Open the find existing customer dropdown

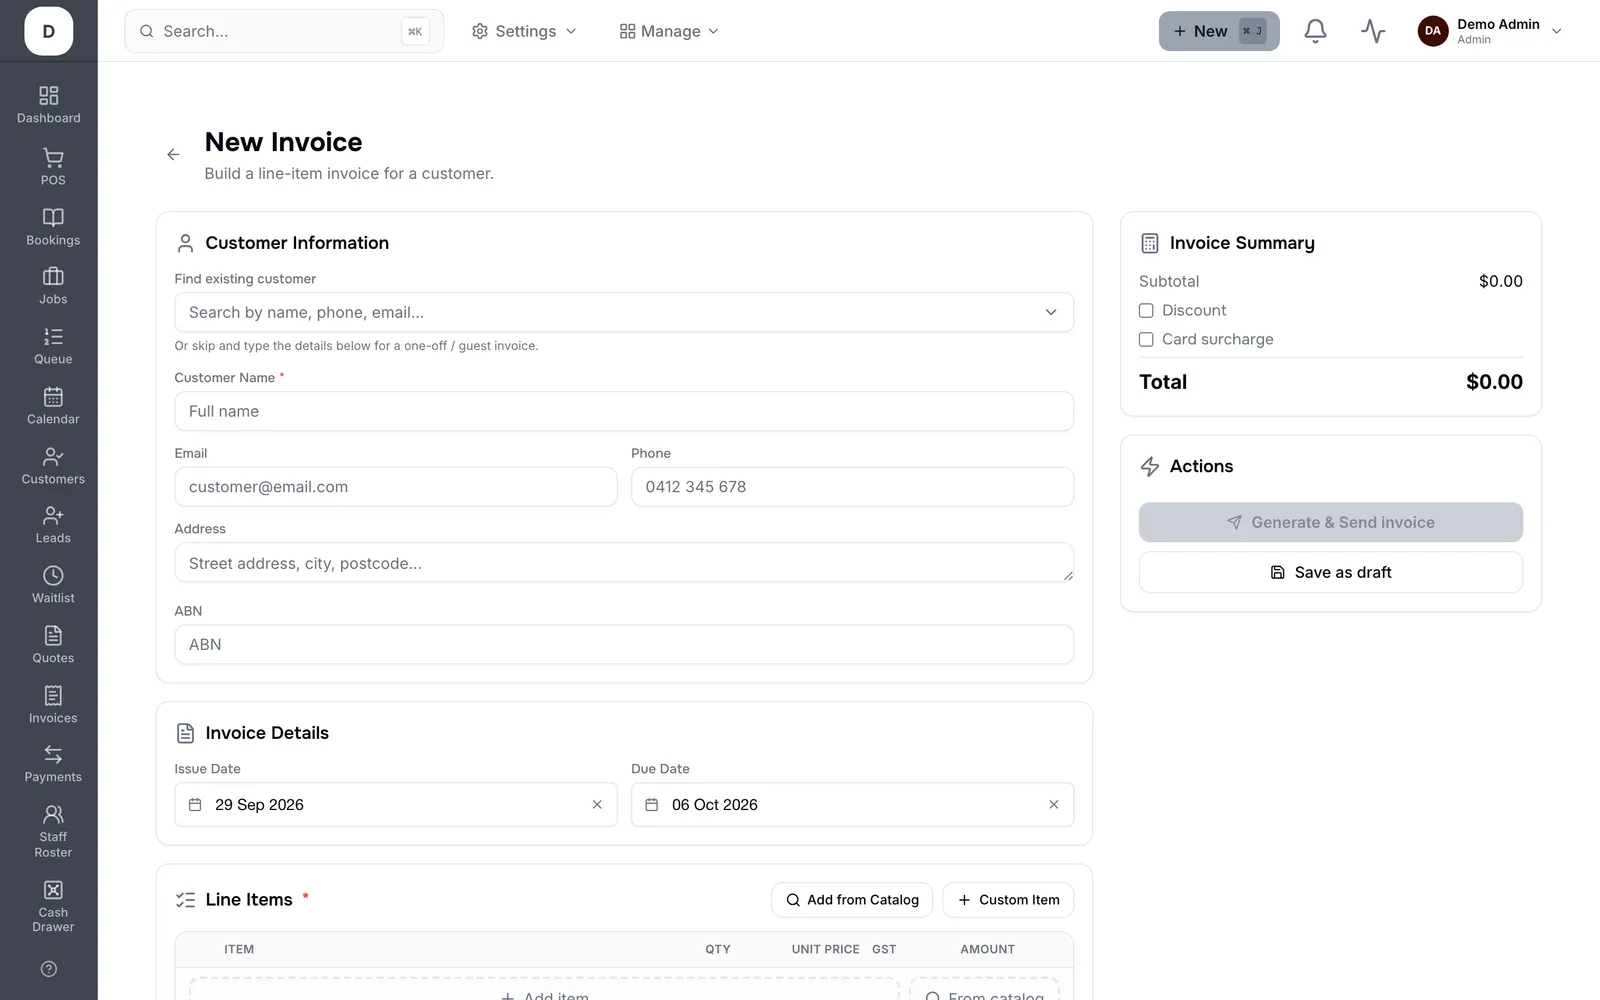tap(624, 312)
